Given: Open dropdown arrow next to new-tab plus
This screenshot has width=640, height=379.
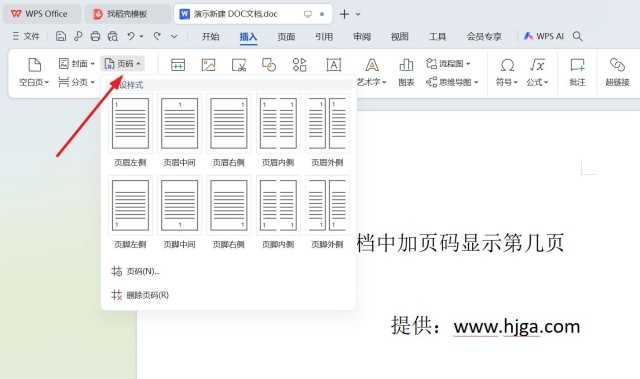Looking at the screenshot, I should 358,14.
